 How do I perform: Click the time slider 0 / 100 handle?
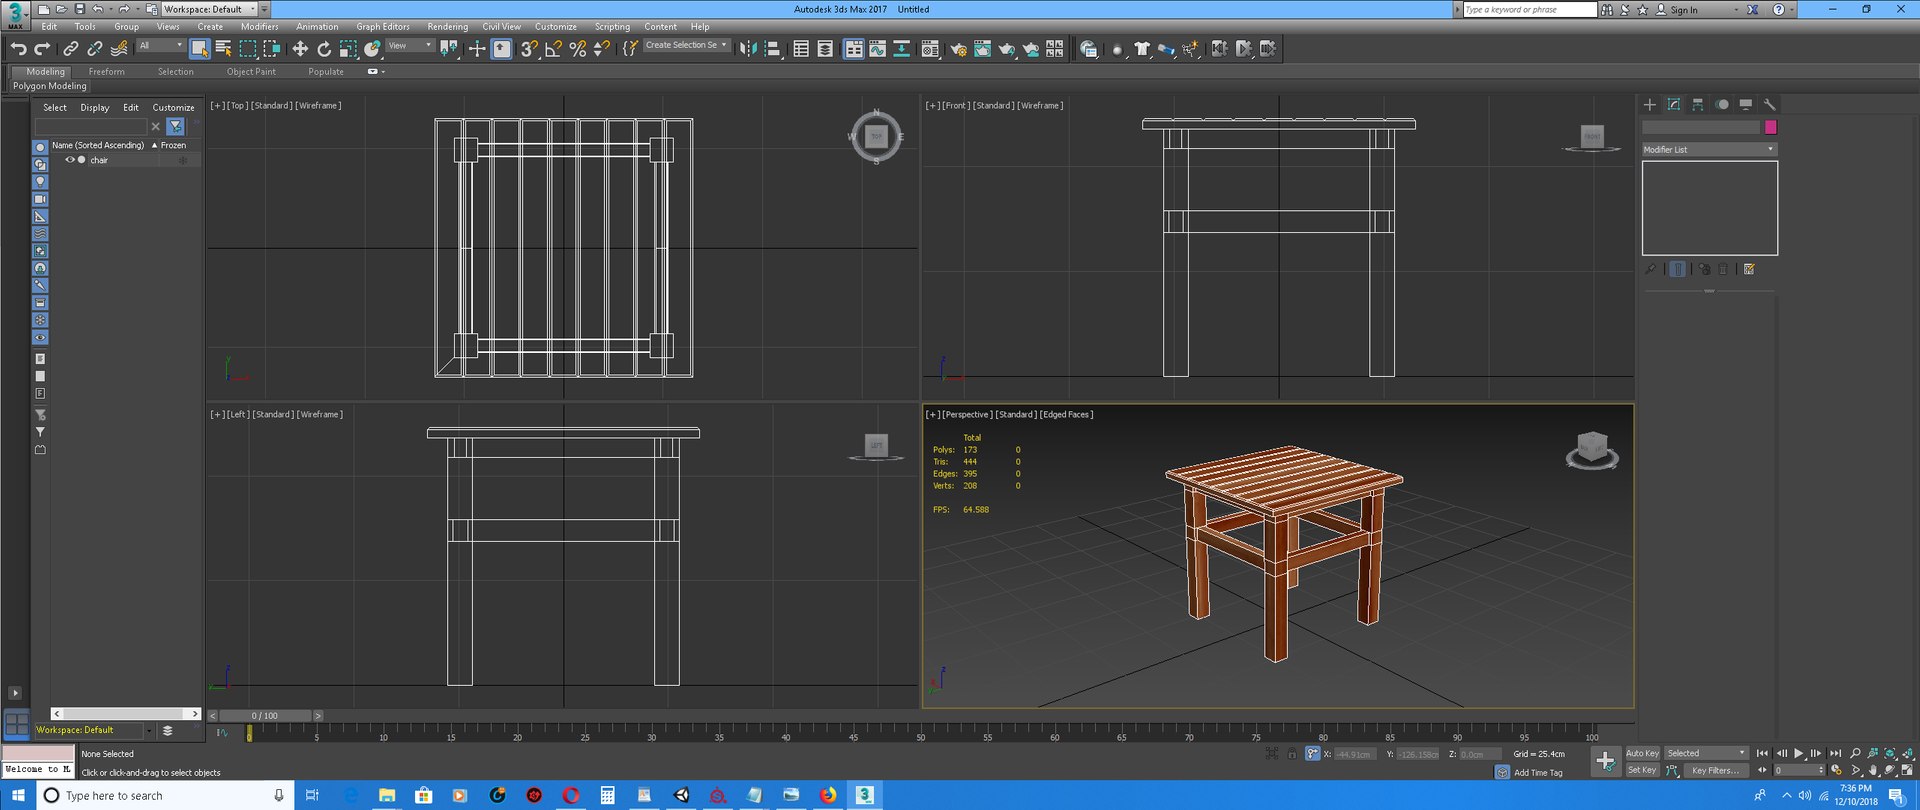[x=265, y=716]
